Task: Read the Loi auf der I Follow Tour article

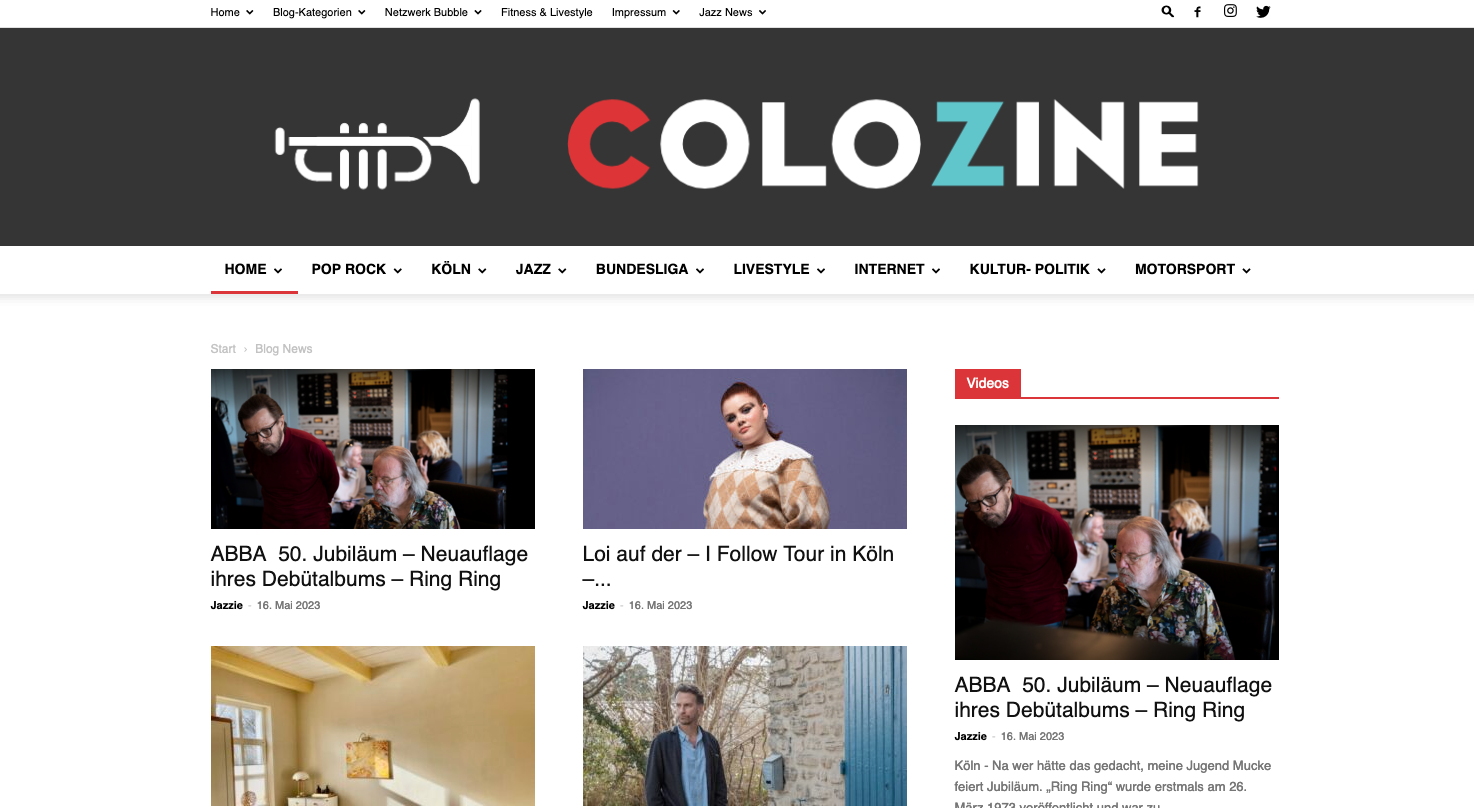Action: point(738,566)
